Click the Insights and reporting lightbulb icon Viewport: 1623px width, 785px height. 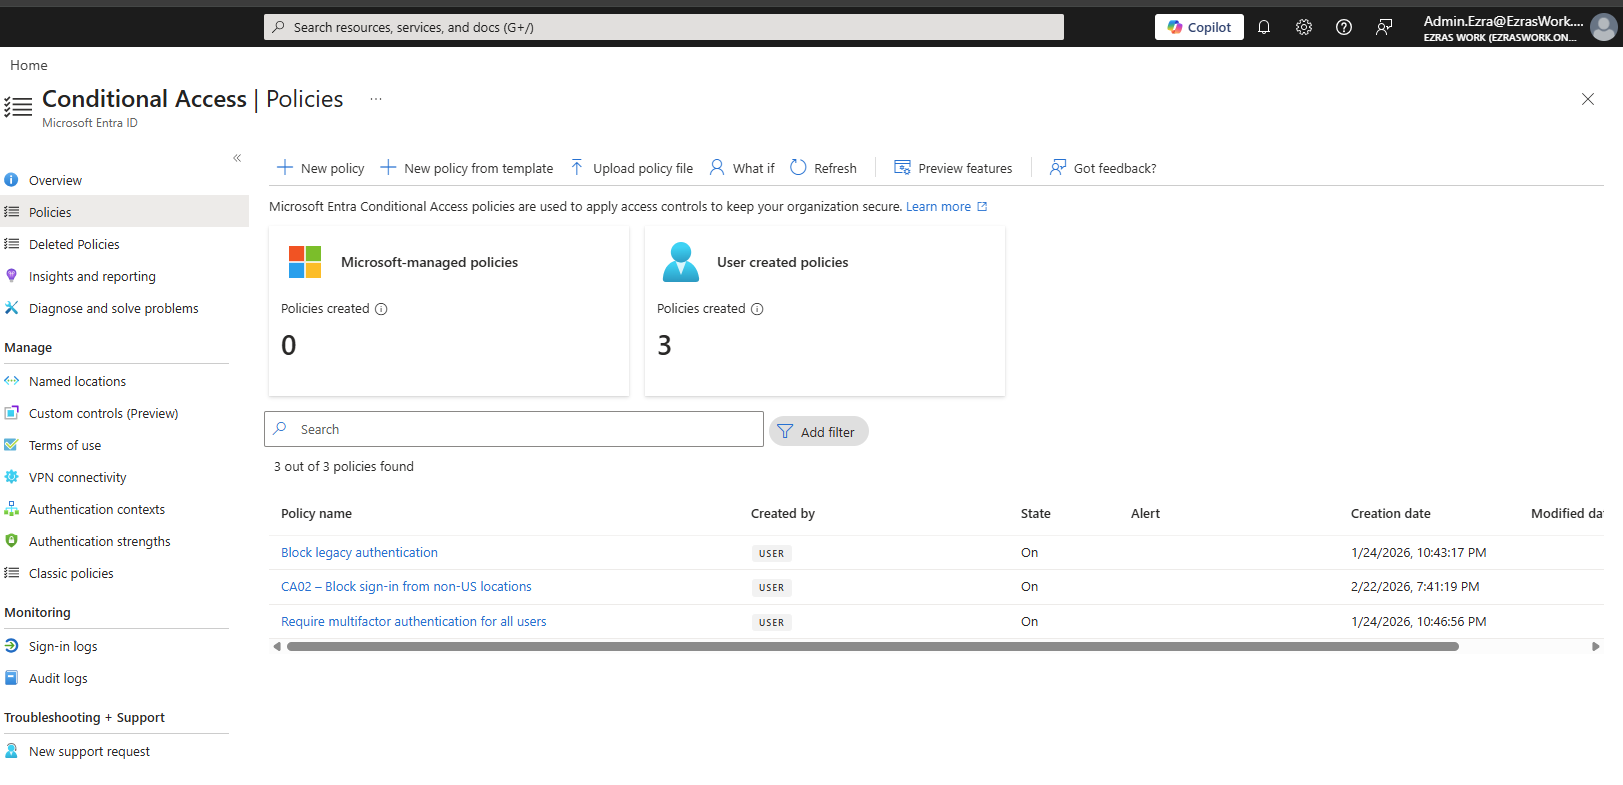click(12, 276)
